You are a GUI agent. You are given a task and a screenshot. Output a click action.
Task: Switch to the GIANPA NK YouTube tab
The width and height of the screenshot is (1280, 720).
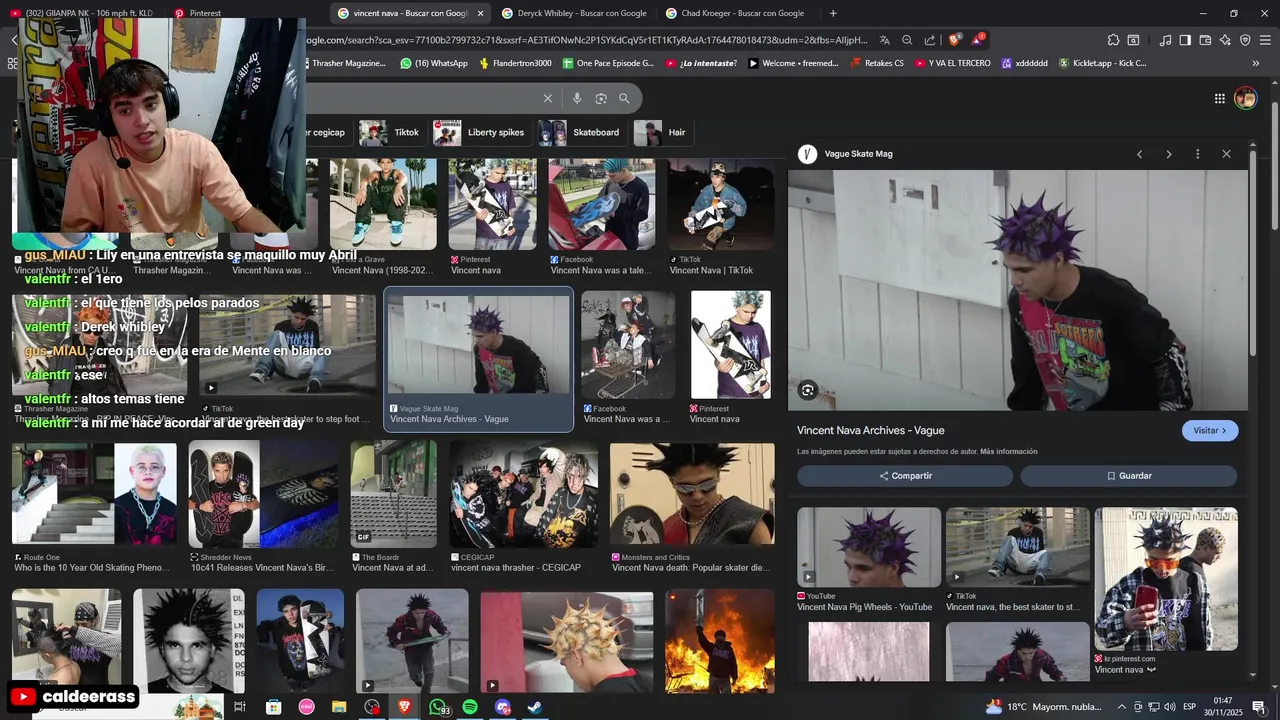click(x=82, y=13)
